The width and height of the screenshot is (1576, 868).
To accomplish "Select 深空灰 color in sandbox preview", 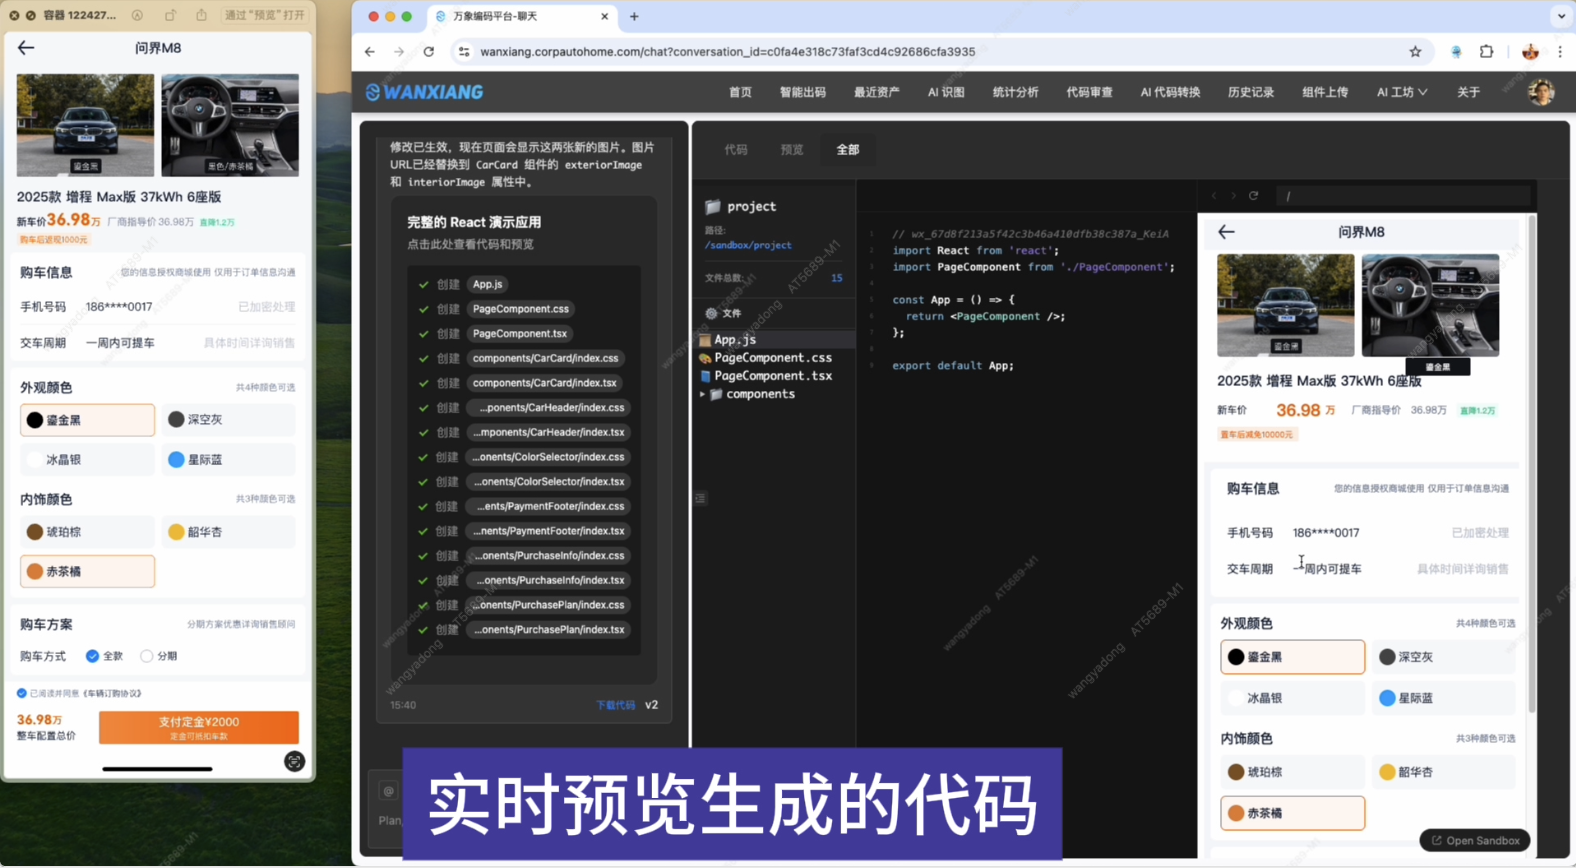I will tap(1444, 657).
